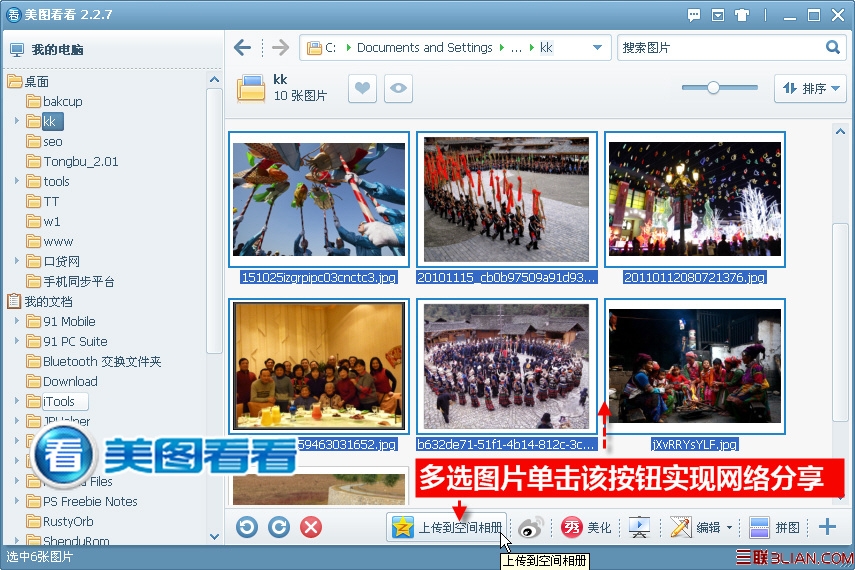Image resolution: width=855 pixels, height=570 pixels.
Task: Go forward with the right arrow
Action: tap(280, 48)
